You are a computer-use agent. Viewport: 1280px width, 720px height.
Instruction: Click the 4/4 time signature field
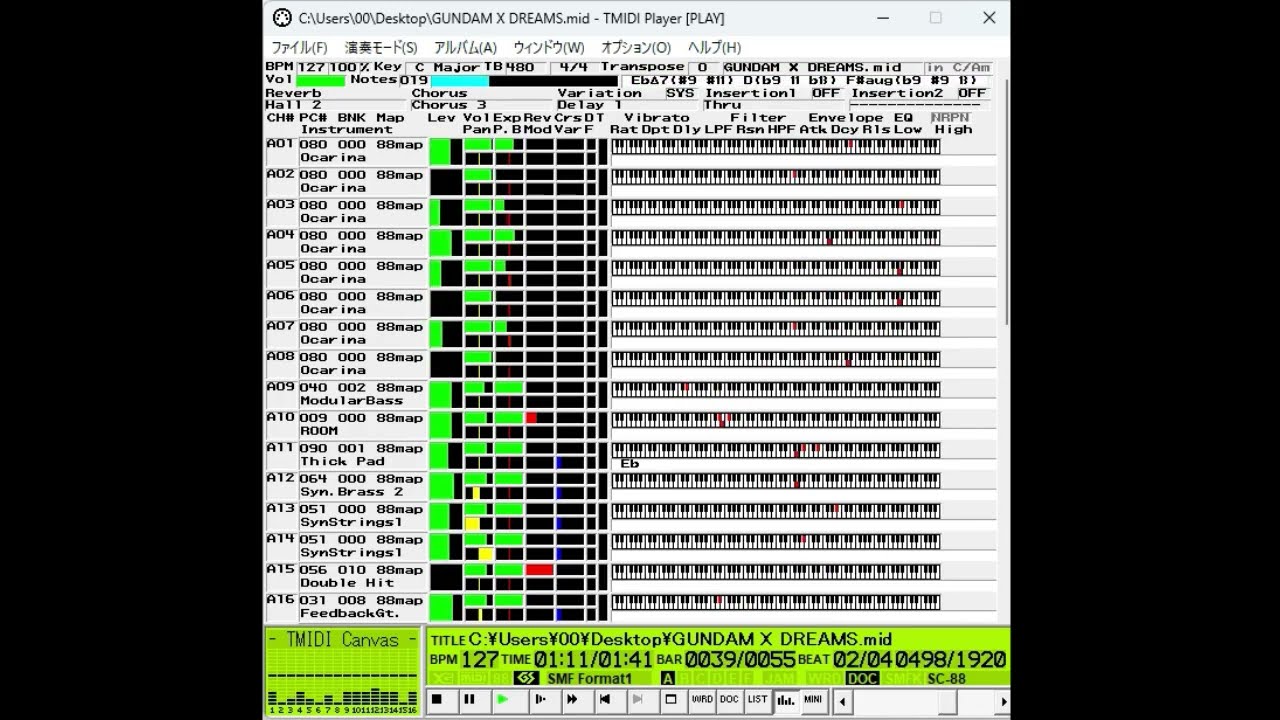click(573, 67)
